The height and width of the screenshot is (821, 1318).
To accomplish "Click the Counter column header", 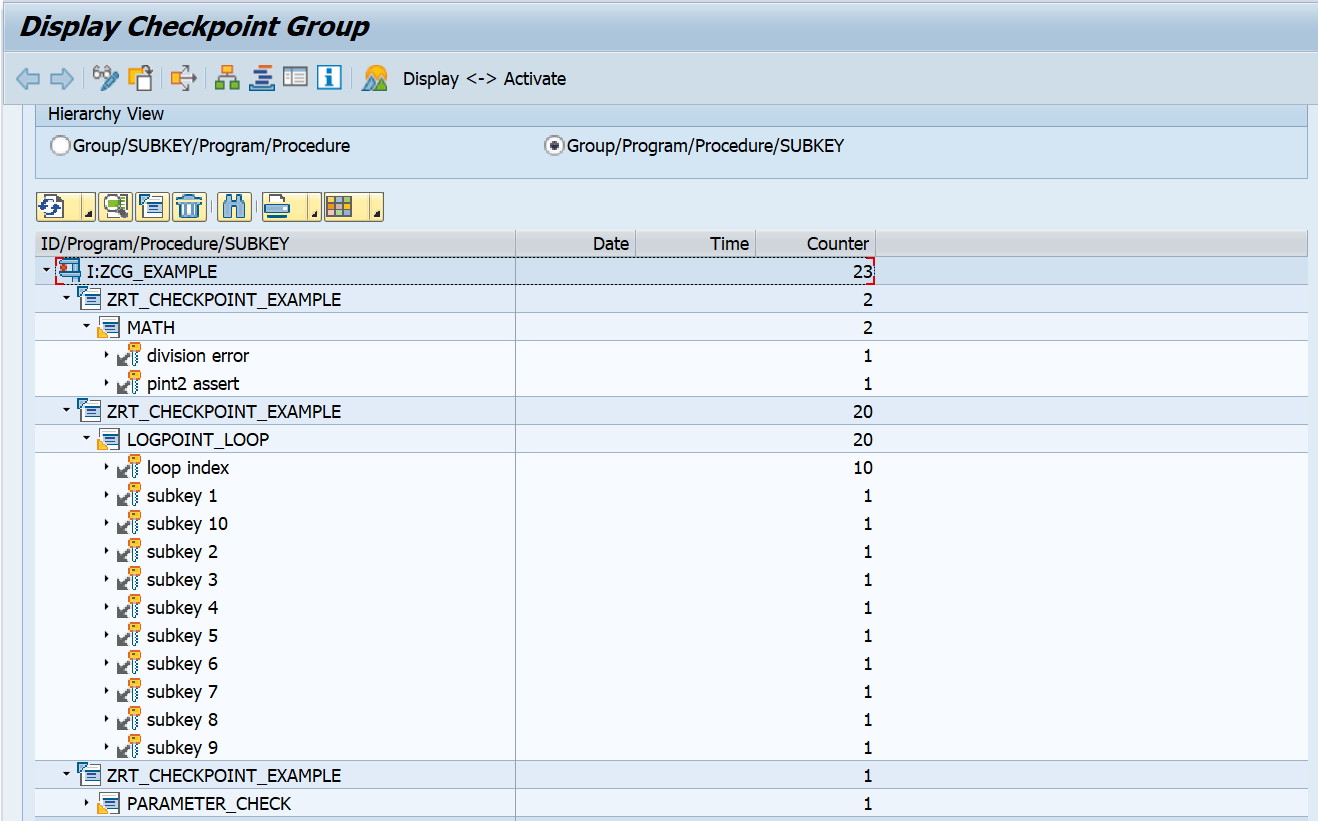I will (x=836, y=243).
